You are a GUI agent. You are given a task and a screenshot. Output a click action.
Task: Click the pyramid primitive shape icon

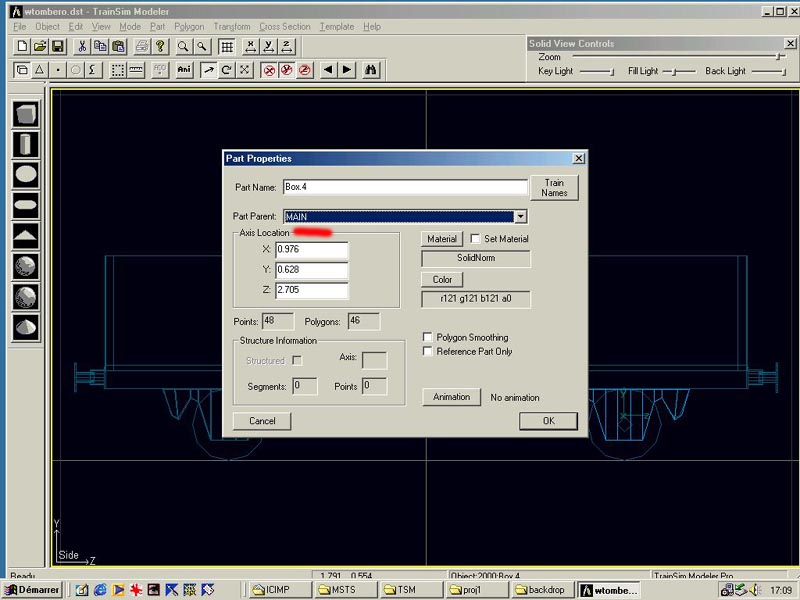click(x=26, y=236)
